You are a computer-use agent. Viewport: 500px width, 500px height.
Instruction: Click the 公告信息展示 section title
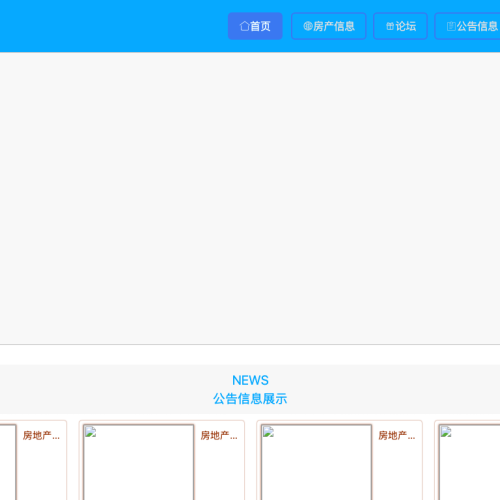pyautogui.click(x=250, y=399)
